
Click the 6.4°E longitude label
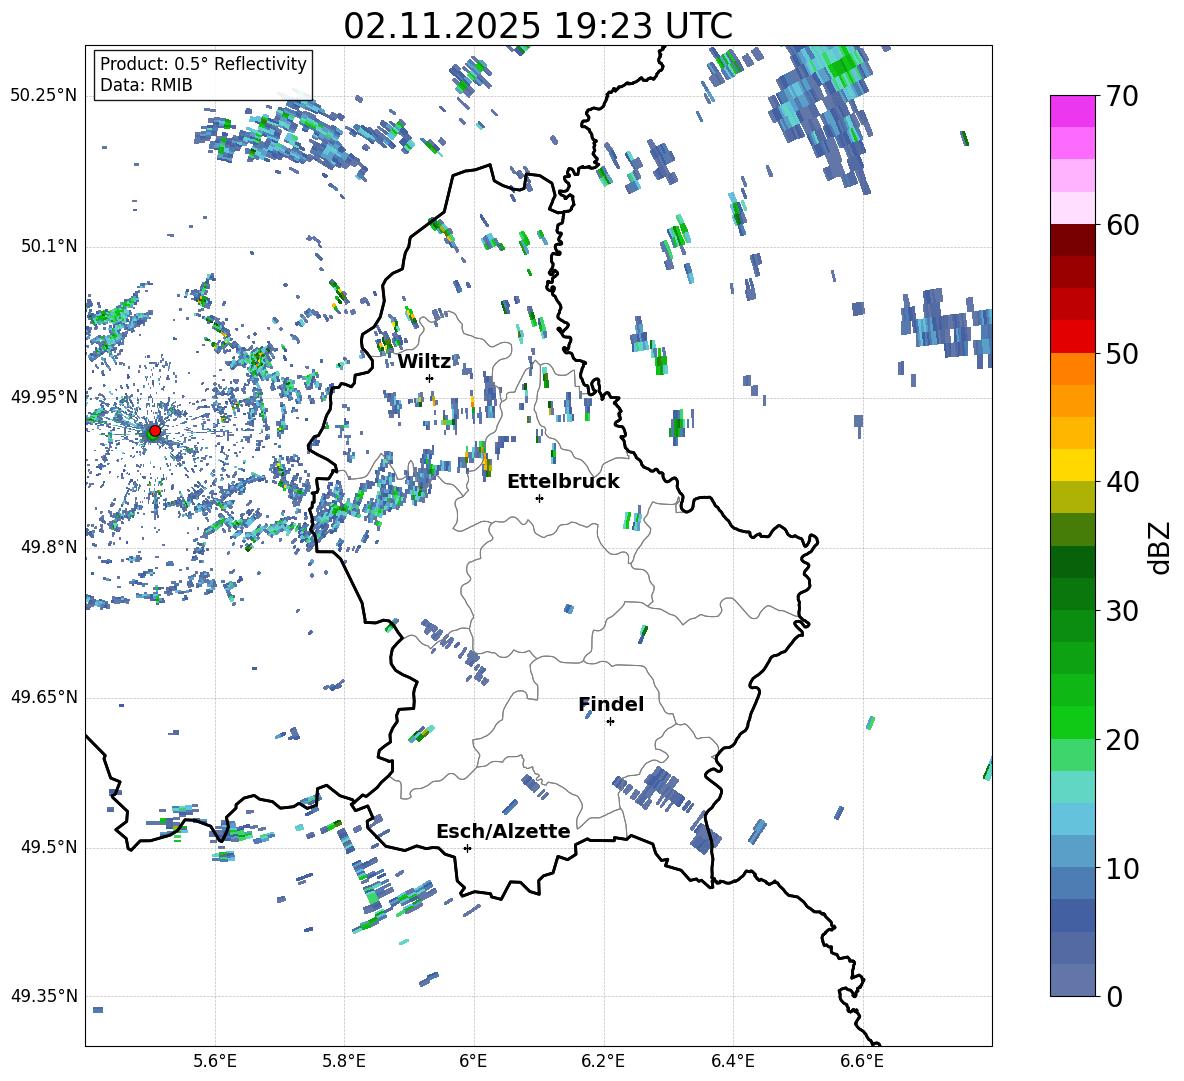click(x=732, y=1062)
